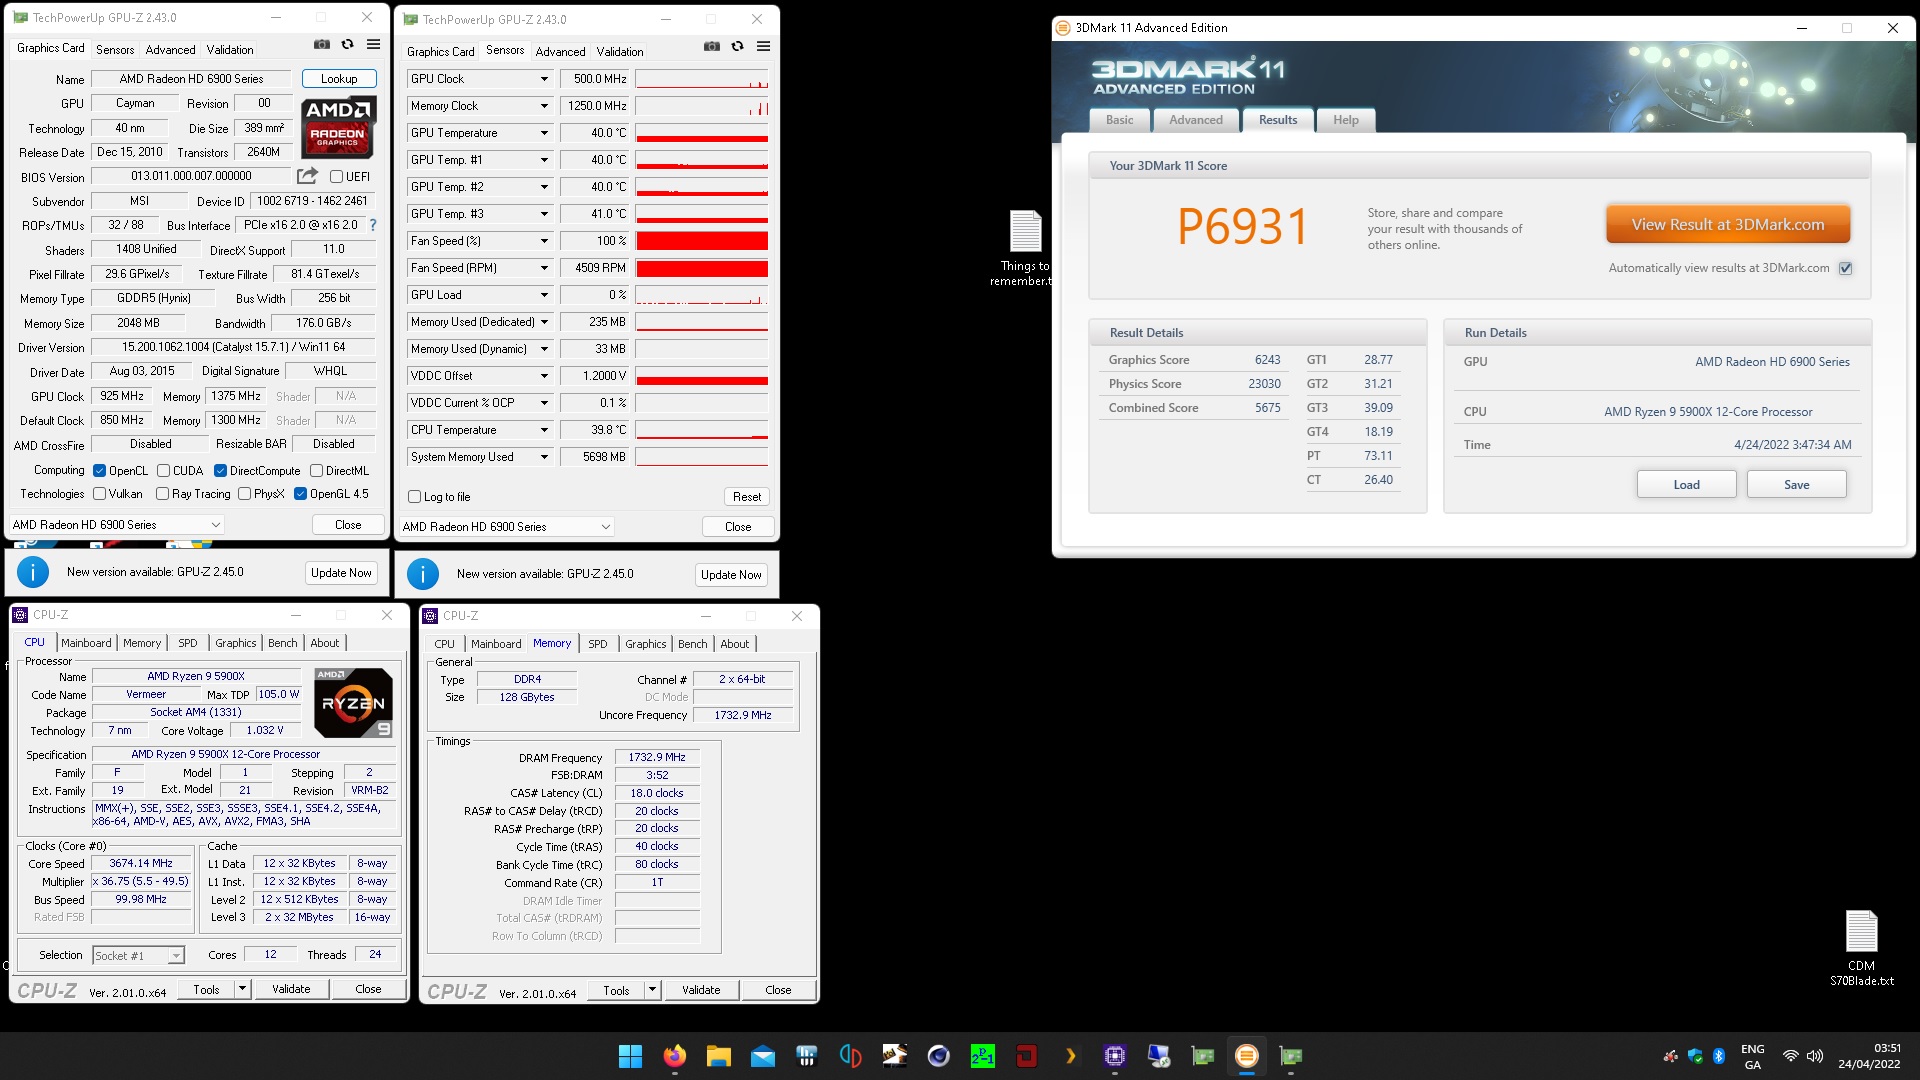The image size is (1920, 1080).
Task: Click the P6931 score text
Action: [x=1243, y=227]
